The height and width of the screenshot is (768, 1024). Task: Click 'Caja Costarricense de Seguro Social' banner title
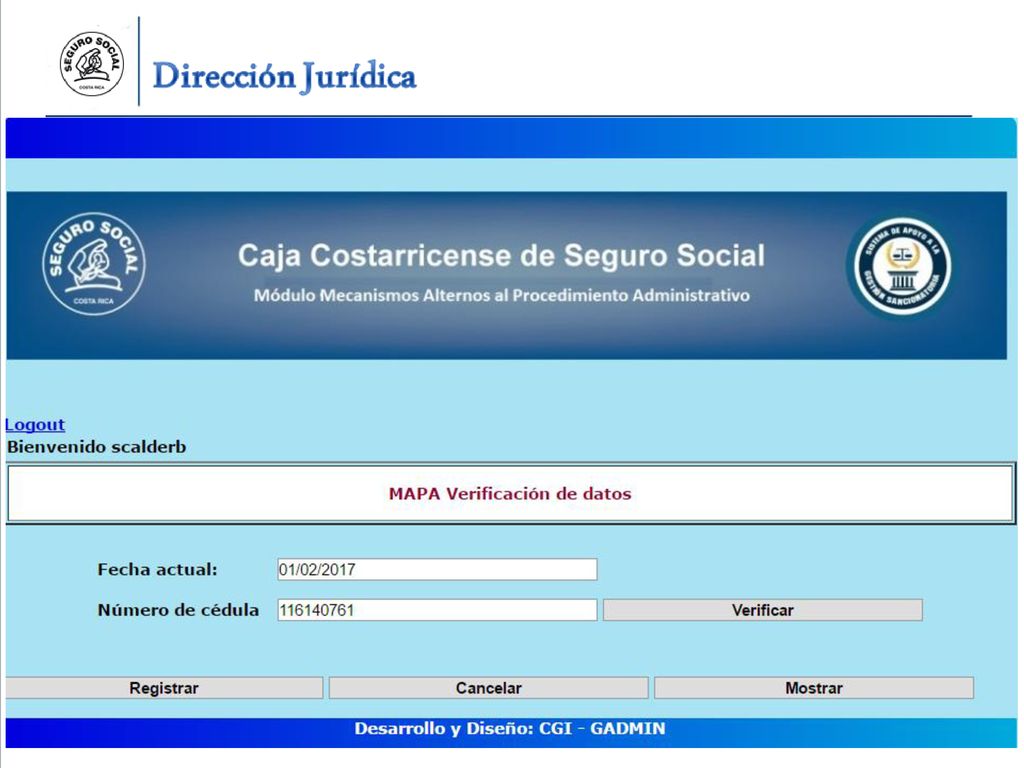point(501,255)
